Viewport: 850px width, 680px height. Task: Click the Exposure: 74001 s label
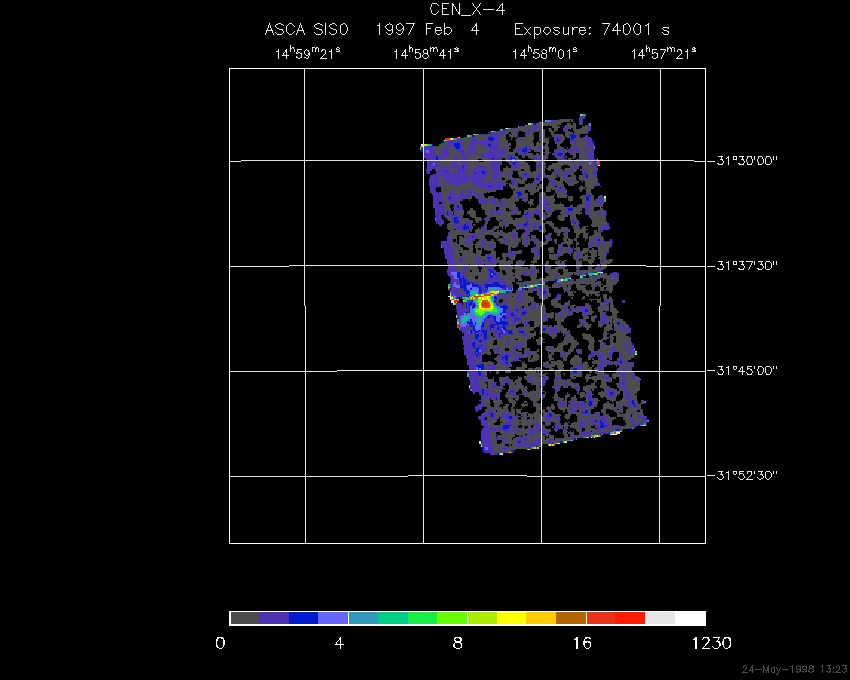(592, 30)
